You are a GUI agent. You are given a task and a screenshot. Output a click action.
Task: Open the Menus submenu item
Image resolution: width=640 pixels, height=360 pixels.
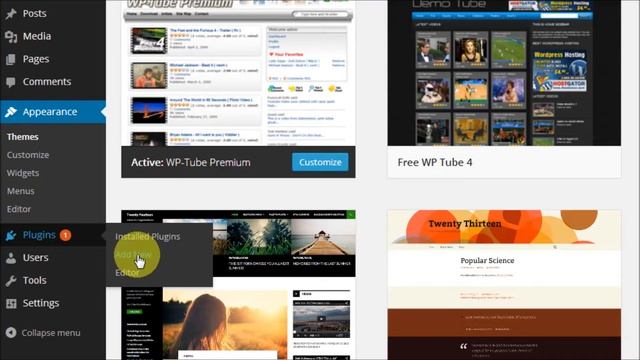click(x=20, y=191)
